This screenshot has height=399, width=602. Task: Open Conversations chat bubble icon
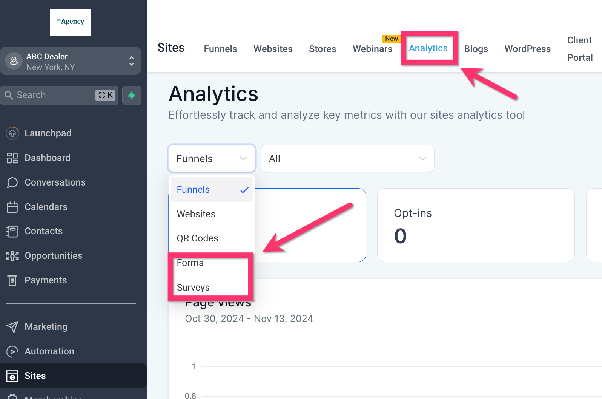(12, 182)
